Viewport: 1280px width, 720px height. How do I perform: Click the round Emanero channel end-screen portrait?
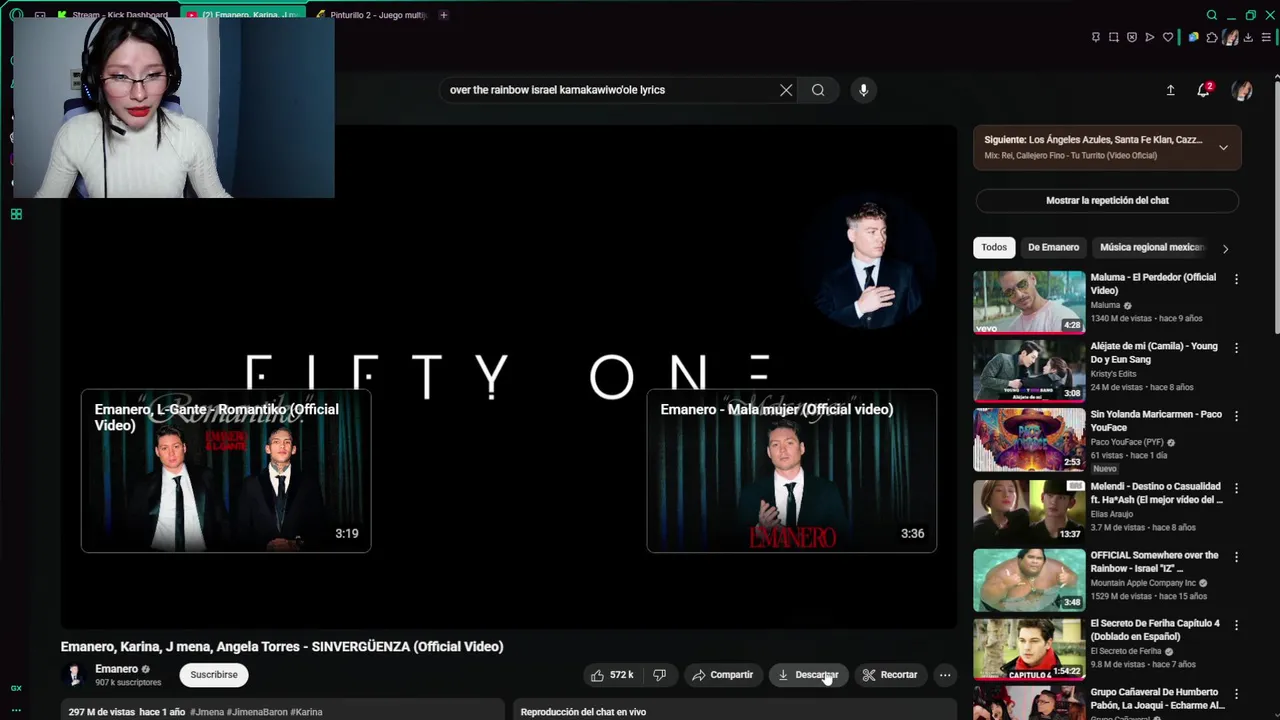(867, 262)
